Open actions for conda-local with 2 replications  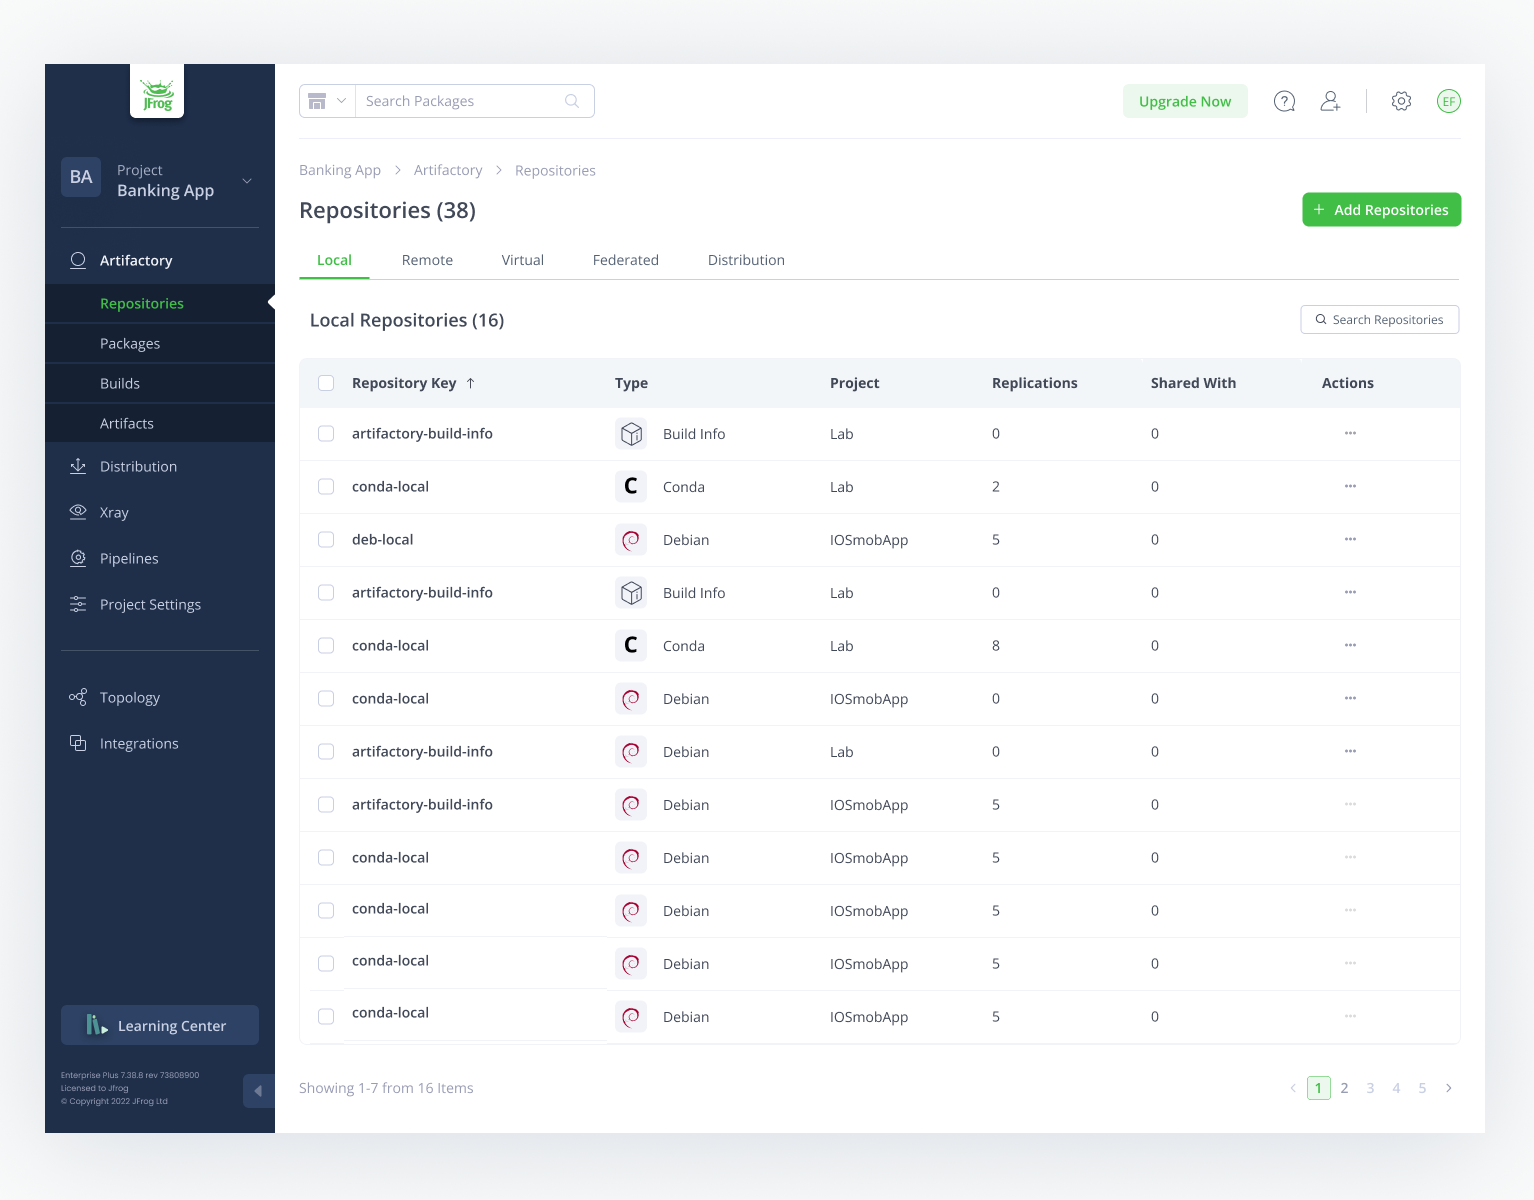1350,486
